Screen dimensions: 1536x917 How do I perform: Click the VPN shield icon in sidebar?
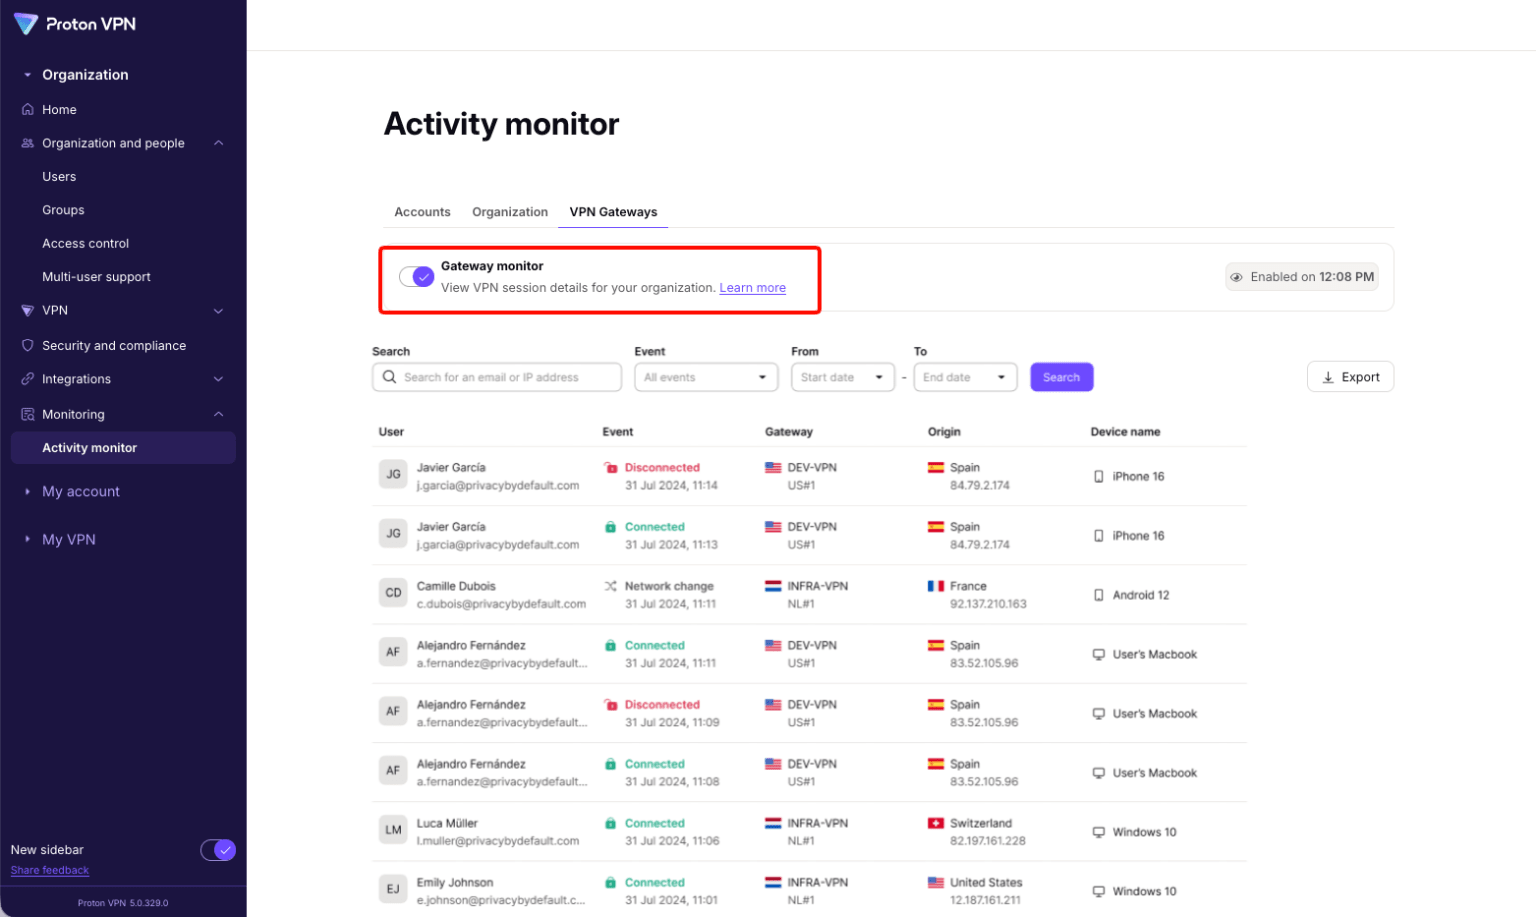point(27,311)
